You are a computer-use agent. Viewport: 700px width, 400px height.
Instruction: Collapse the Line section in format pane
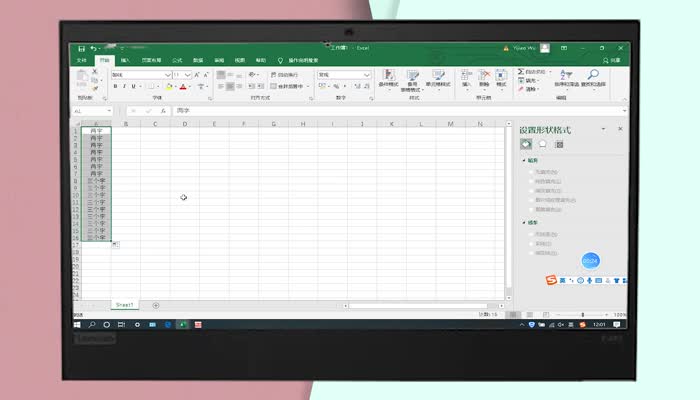point(524,222)
